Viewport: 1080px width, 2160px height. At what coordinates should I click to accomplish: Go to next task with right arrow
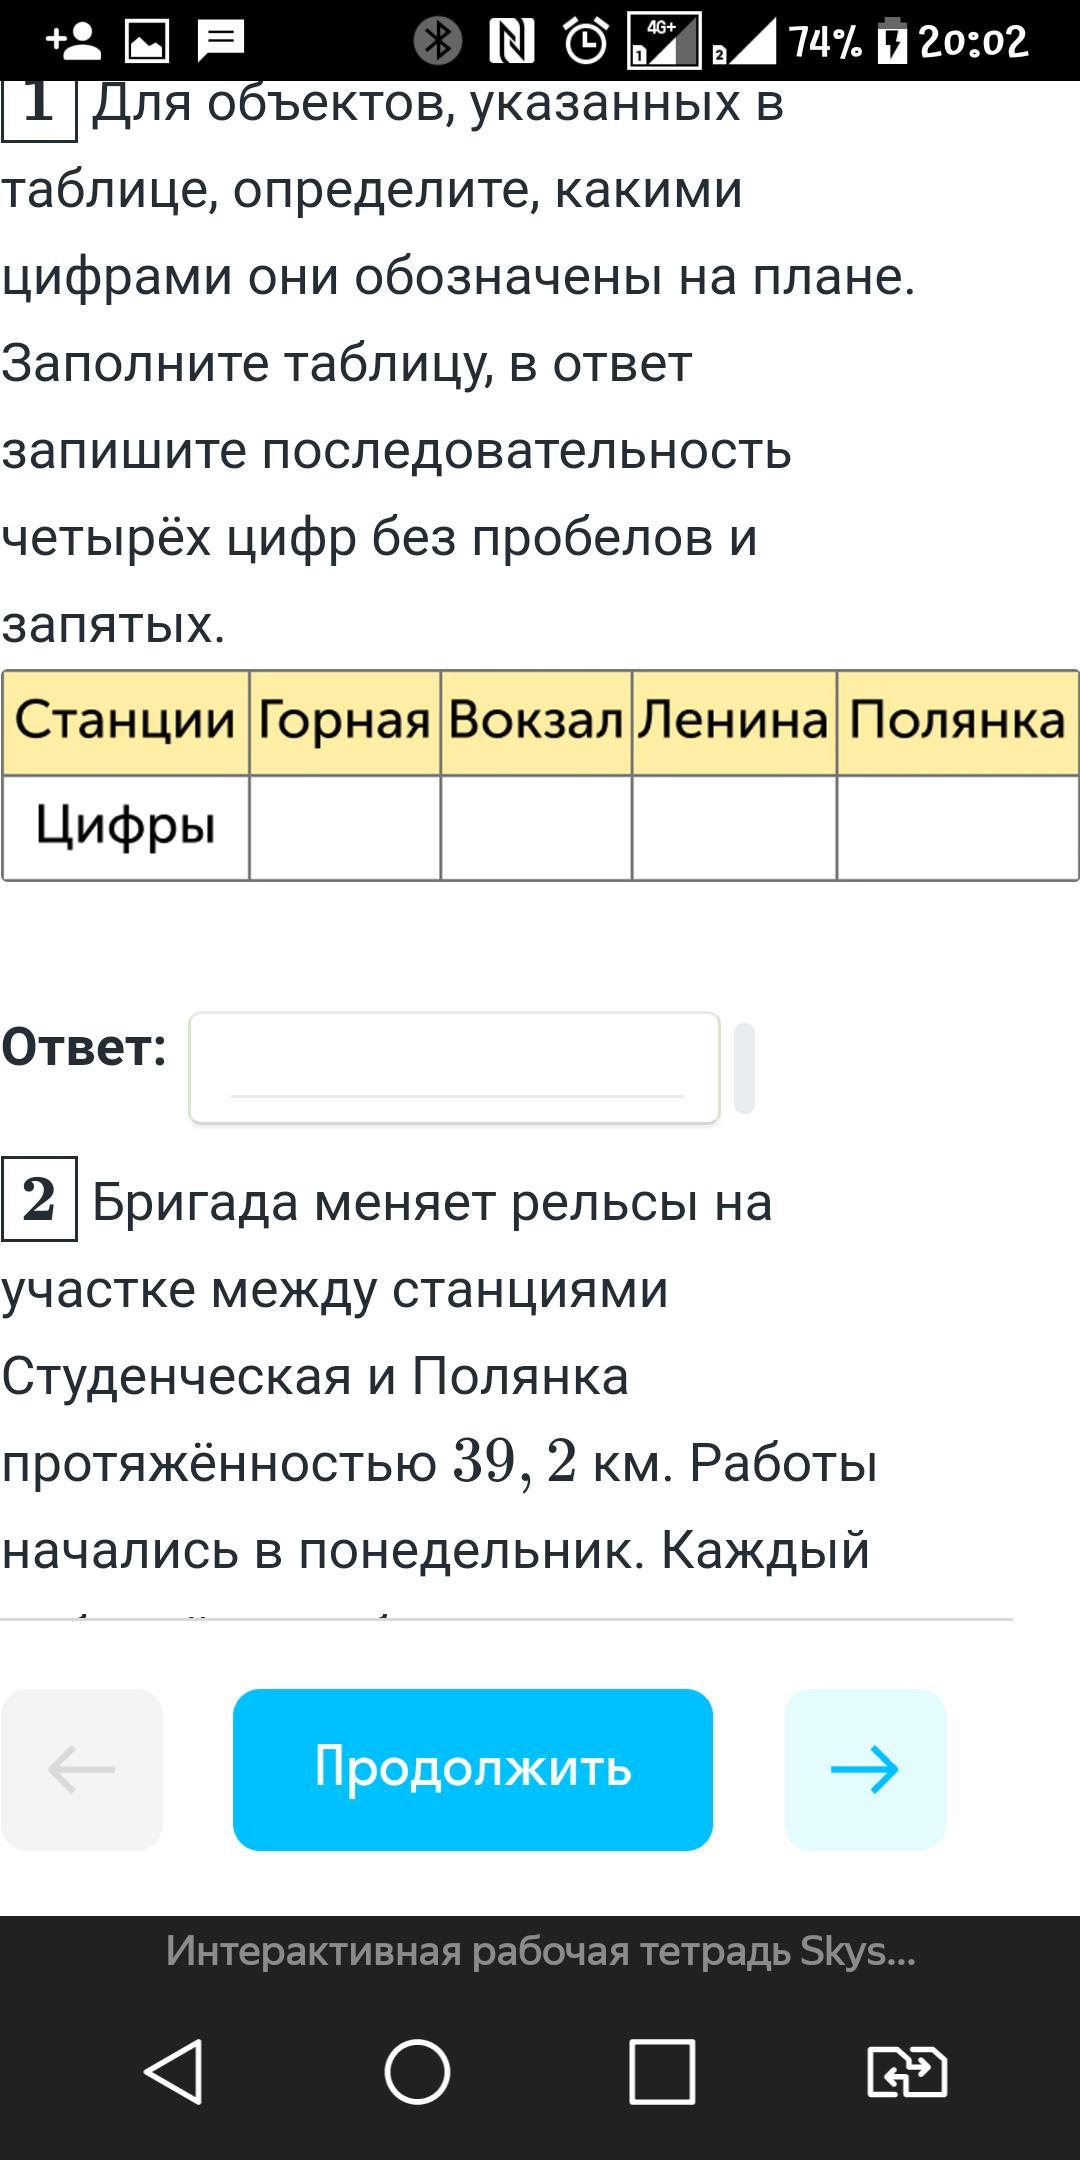coord(865,1769)
